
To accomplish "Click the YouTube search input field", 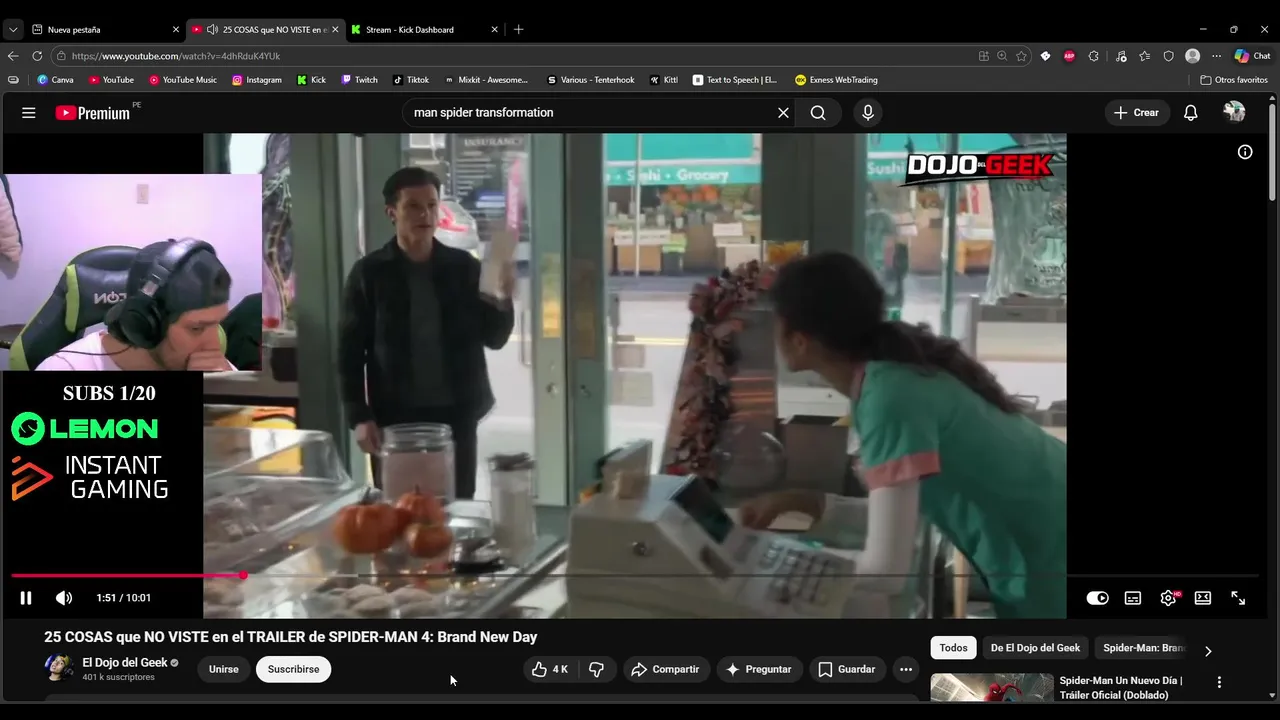I will tap(590, 113).
